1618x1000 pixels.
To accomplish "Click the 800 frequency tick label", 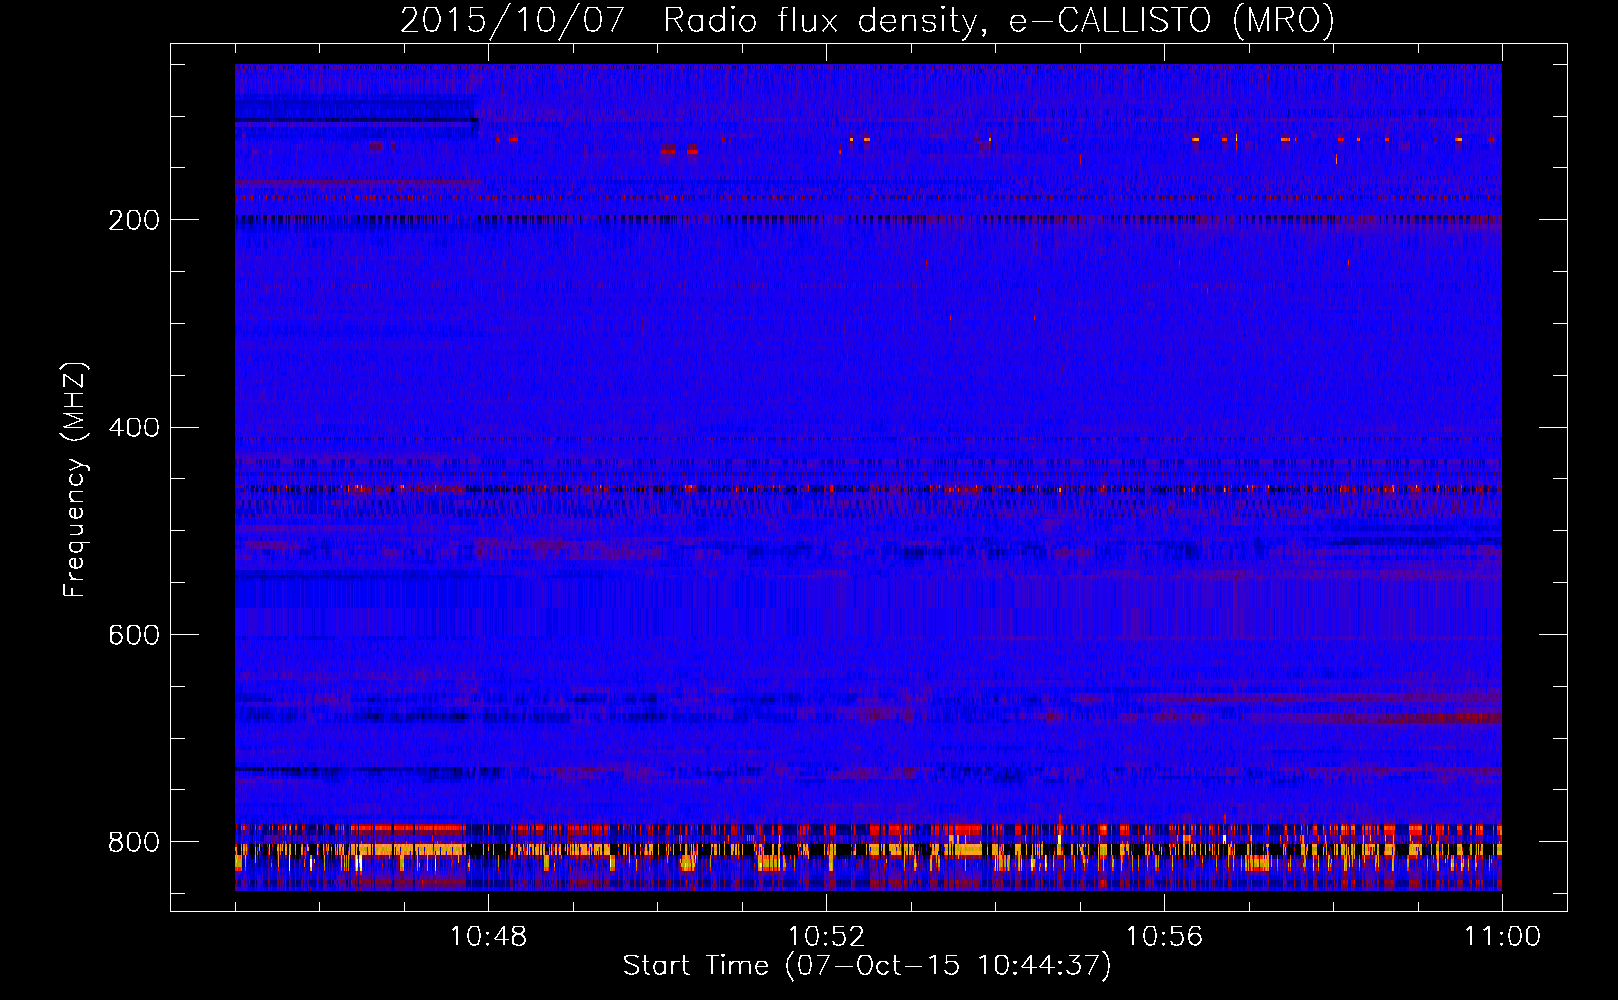I will (133, 842).
